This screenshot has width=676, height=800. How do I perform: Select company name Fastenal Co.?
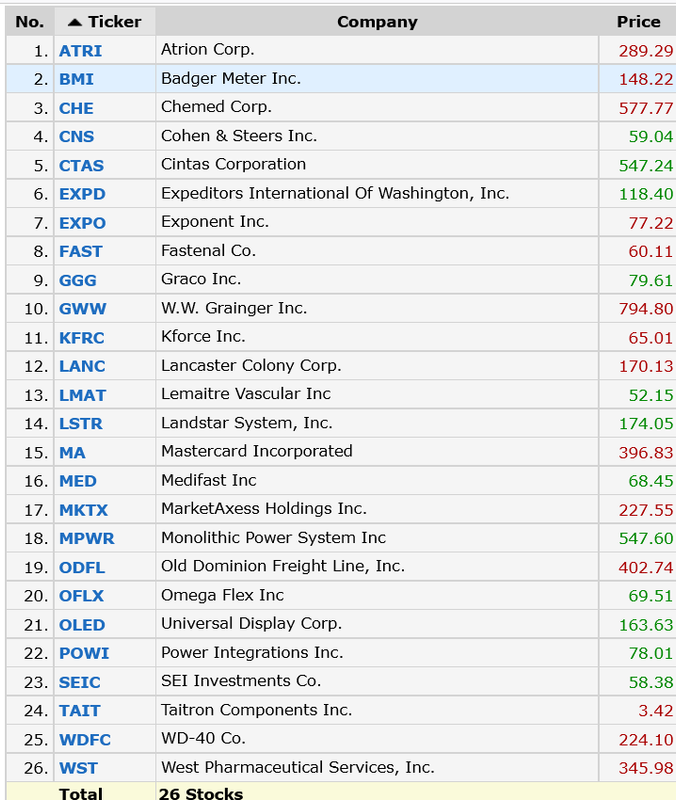tap(209, 251)
